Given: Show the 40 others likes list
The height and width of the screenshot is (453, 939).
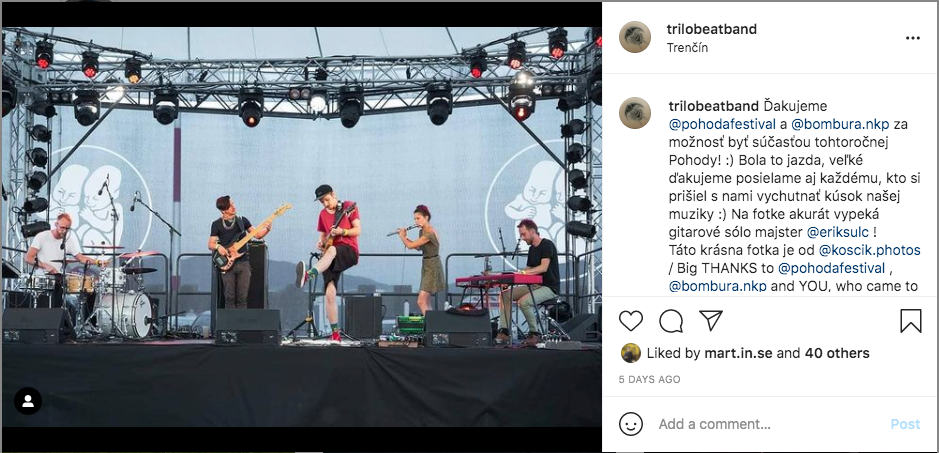Looking at the screenshot, I should pyautogui.click(x=837, y=353).
